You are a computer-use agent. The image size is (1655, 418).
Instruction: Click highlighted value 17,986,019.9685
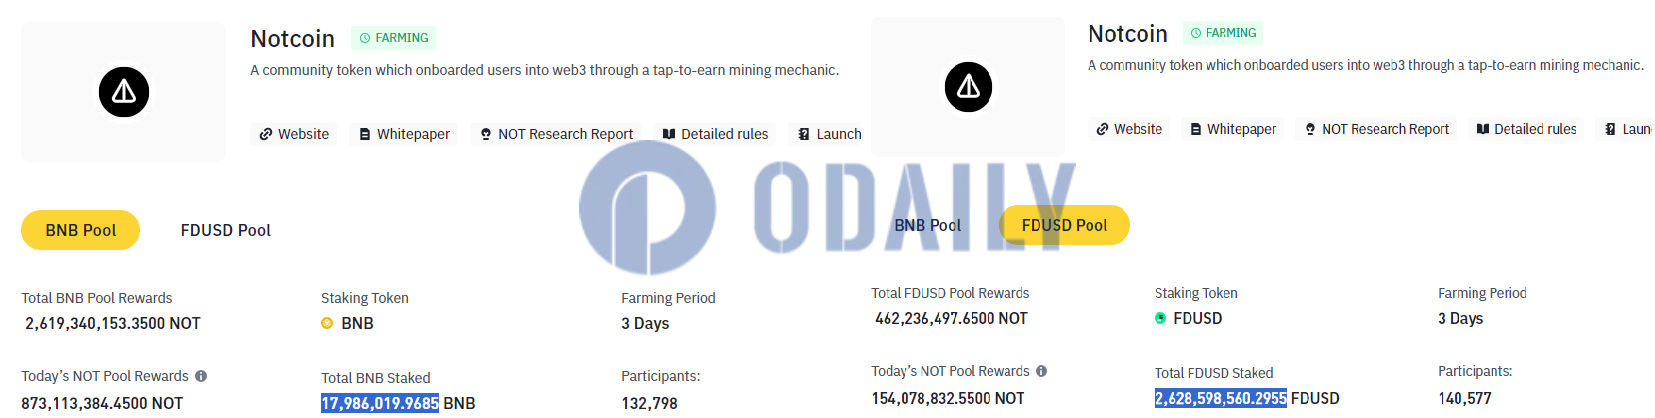380,403
